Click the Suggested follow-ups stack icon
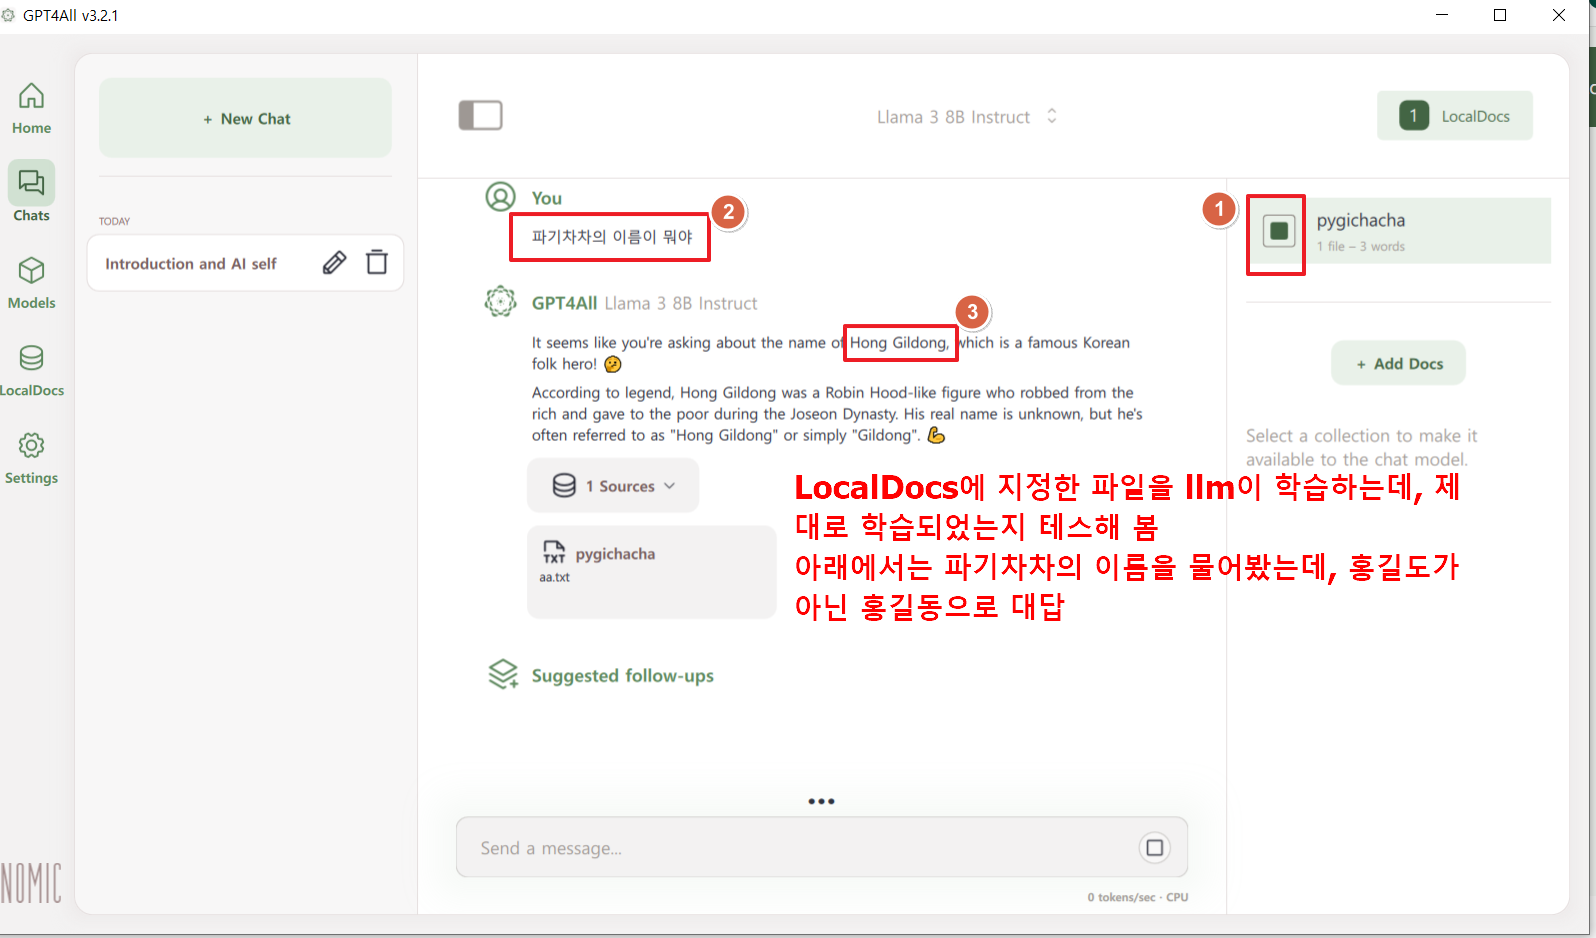 click(503, 675)
